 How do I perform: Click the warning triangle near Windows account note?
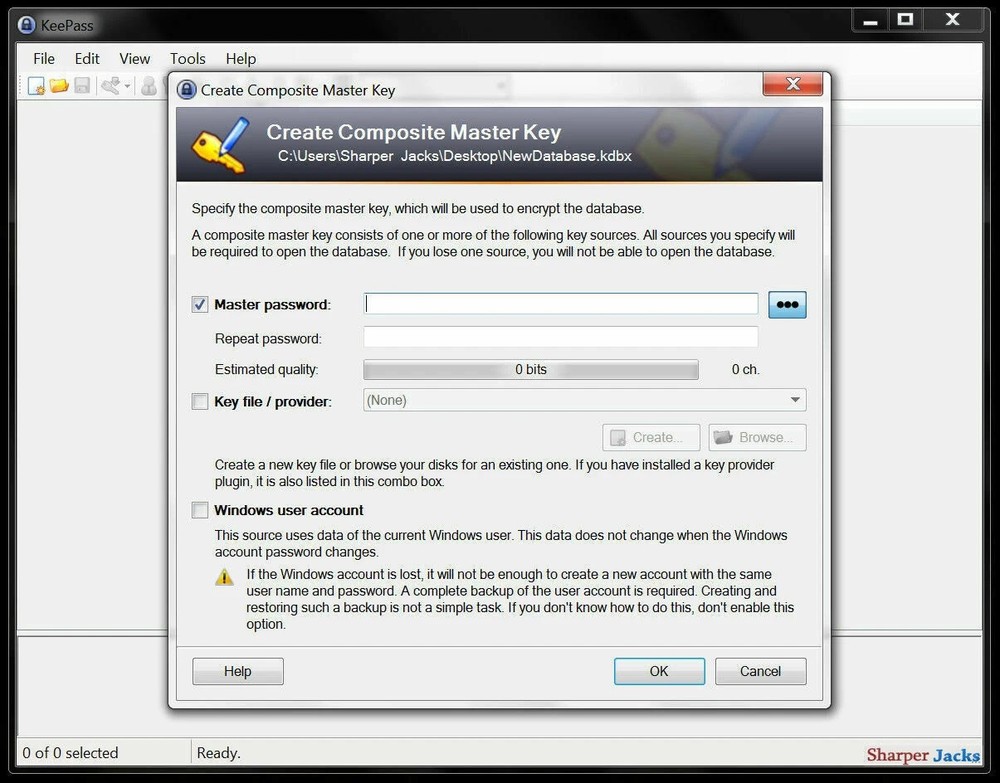click(x=224, y=576)
